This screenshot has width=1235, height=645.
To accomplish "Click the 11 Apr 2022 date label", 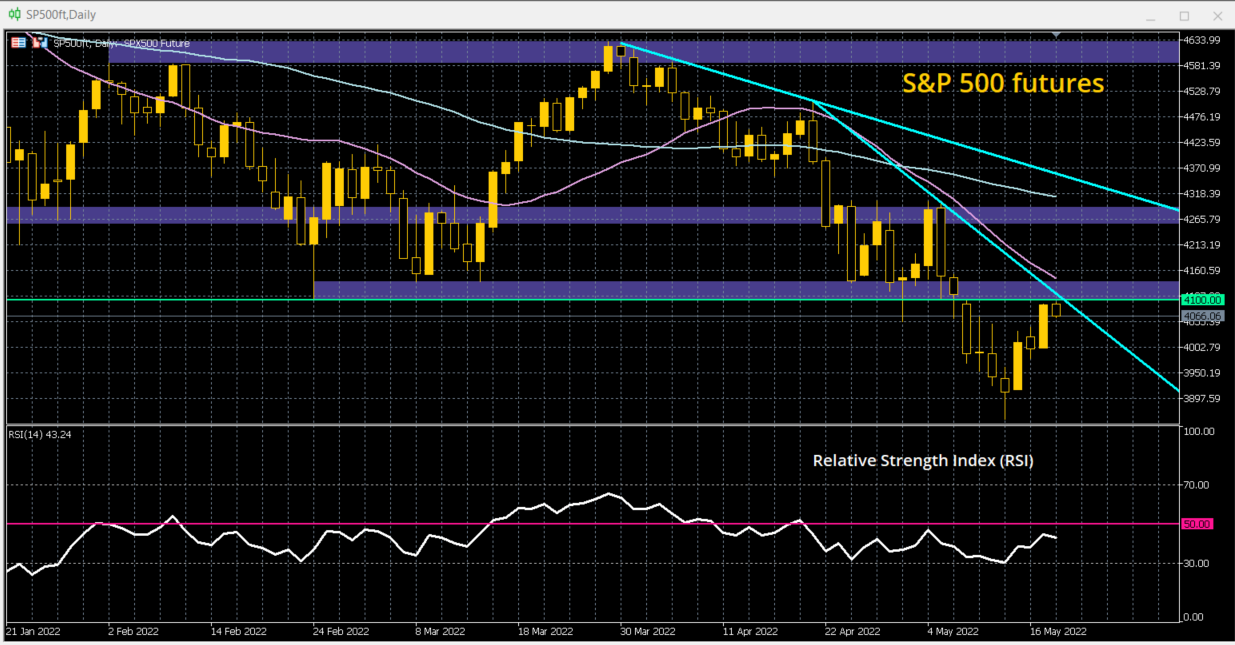I will (750, 632).
